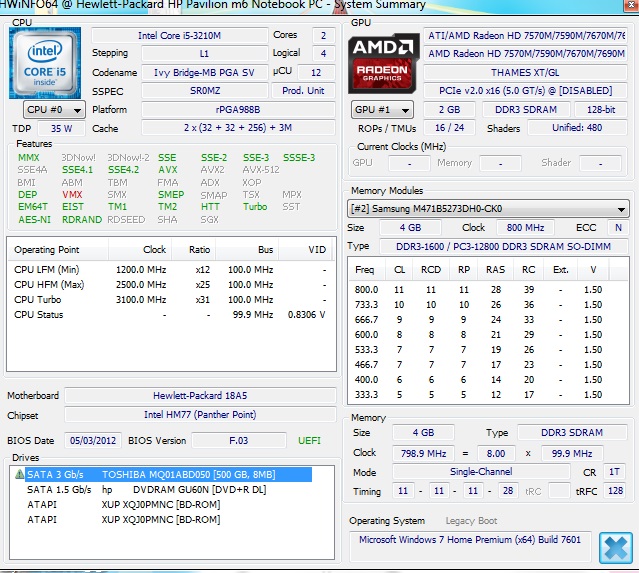
Task: Click the Hewlett-Packard 18A5 motherboard field
Action: [x=200, y=395]
